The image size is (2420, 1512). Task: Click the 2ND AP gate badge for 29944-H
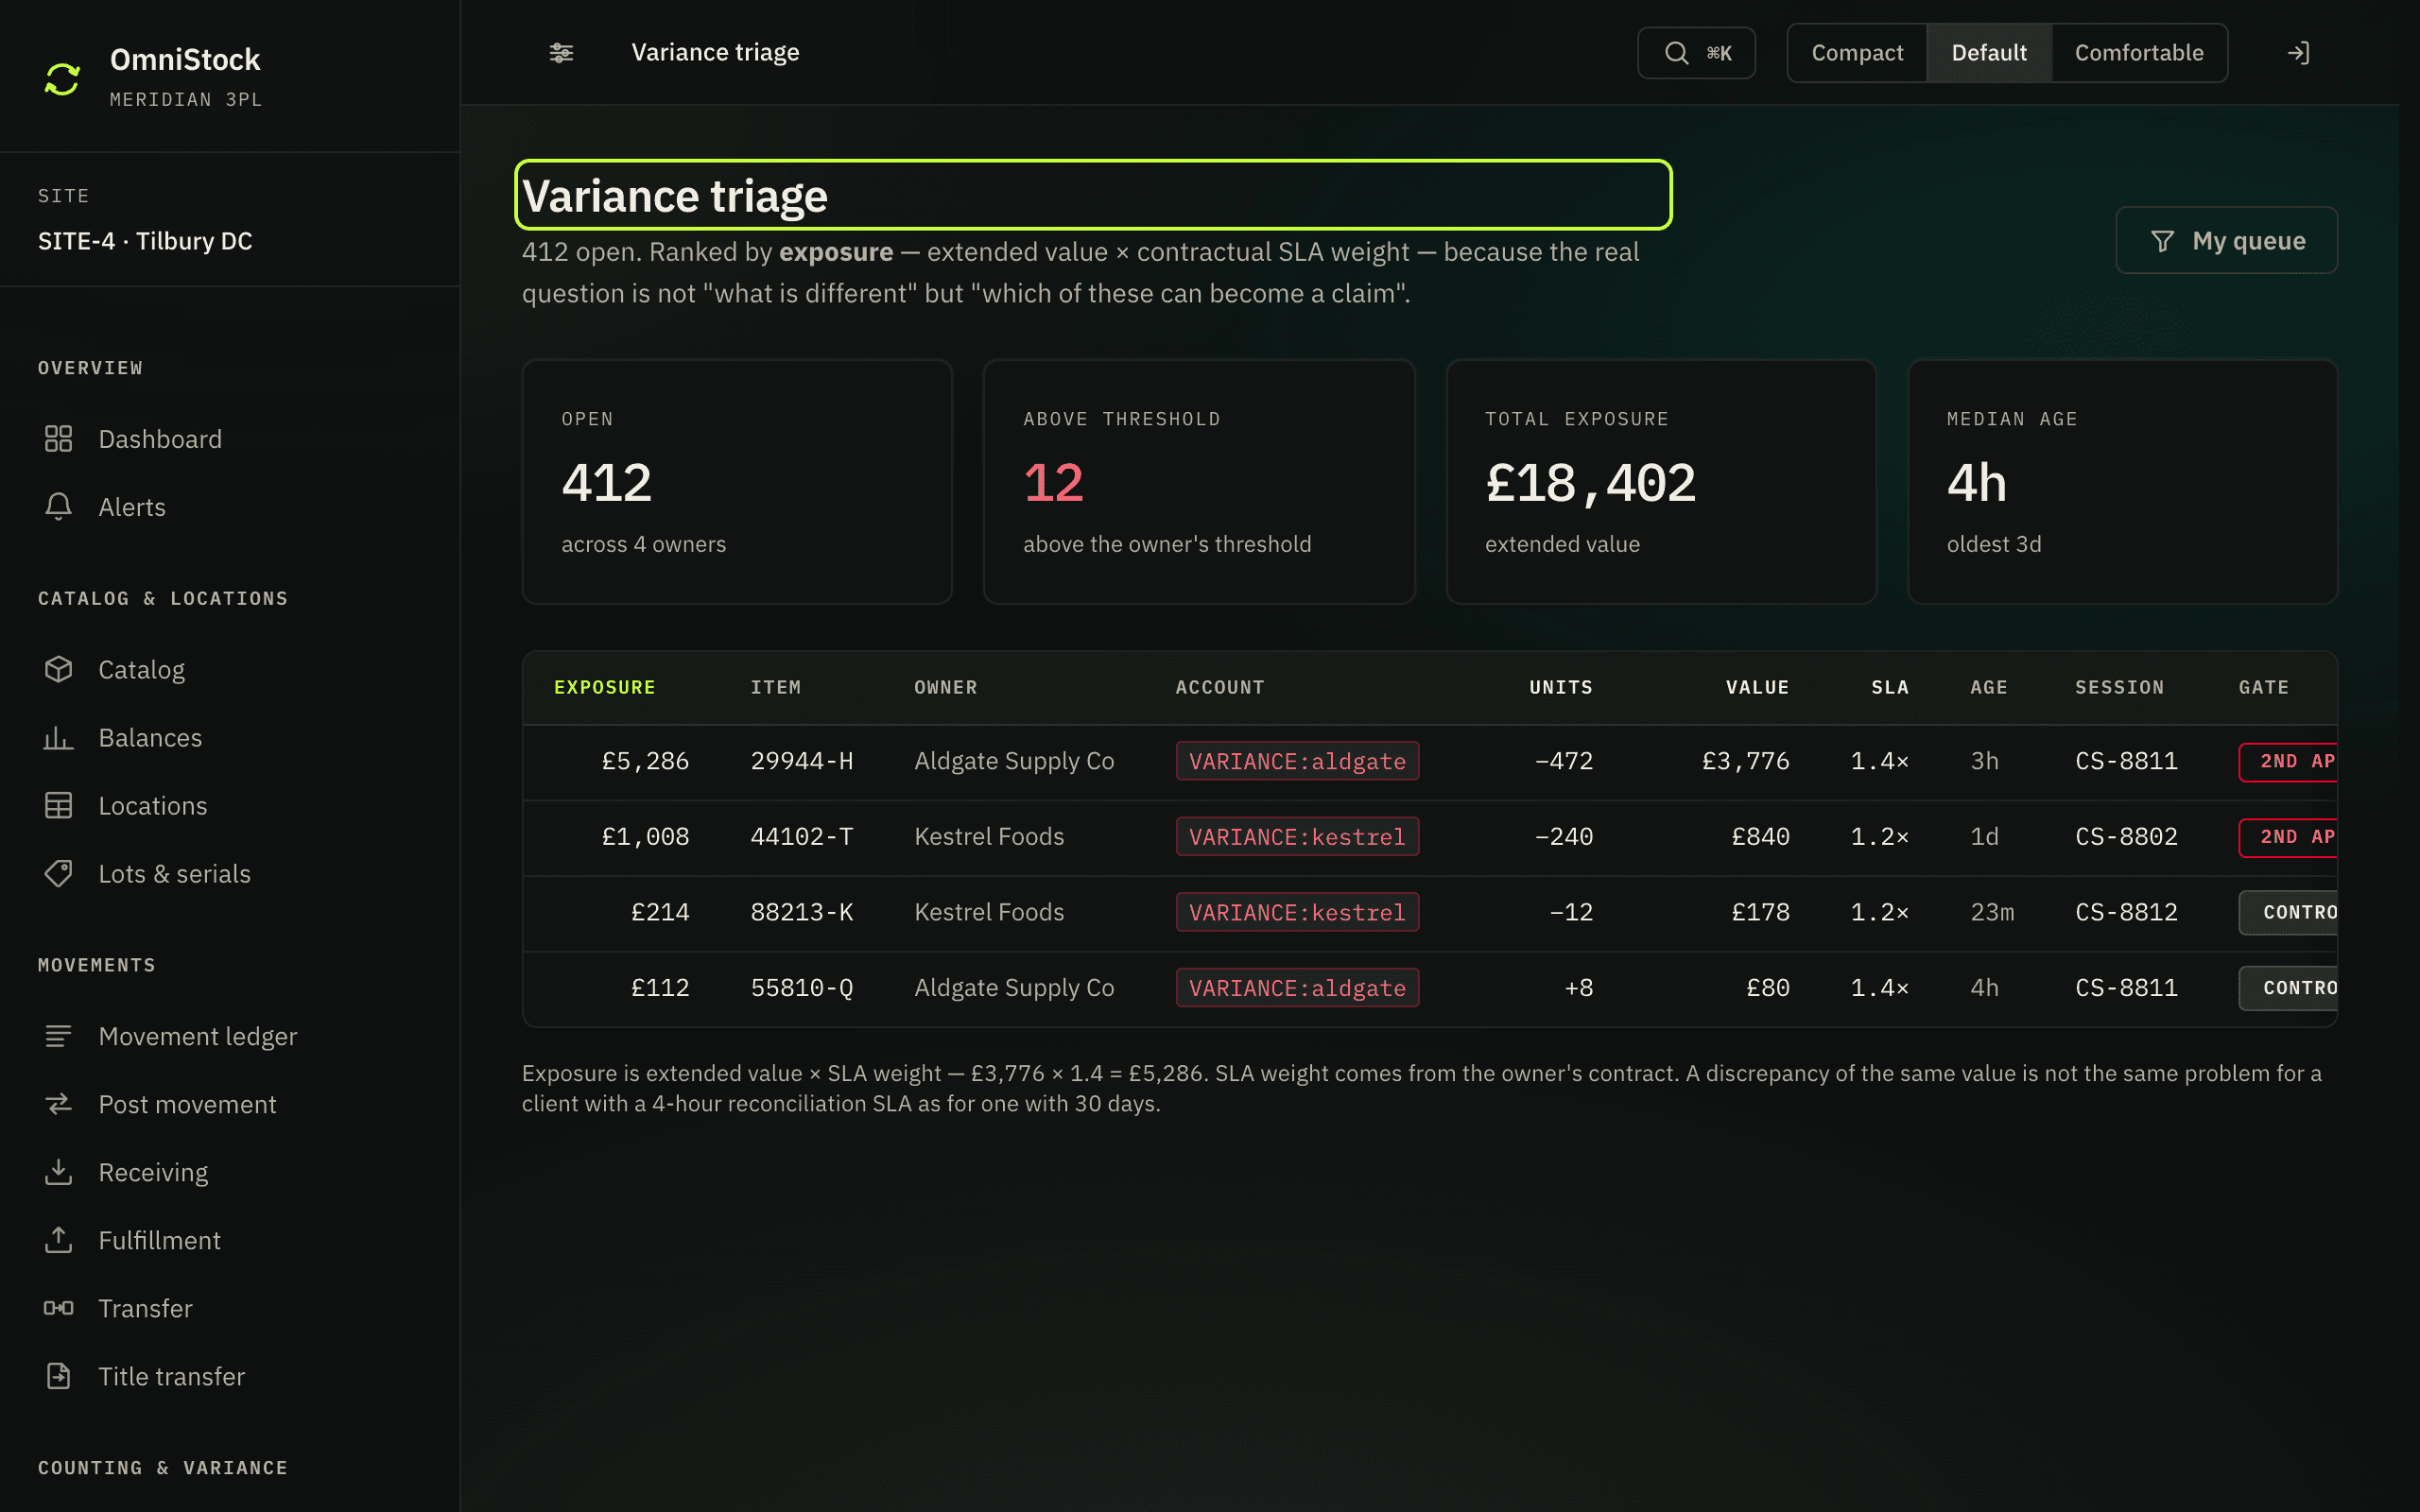2289,762
